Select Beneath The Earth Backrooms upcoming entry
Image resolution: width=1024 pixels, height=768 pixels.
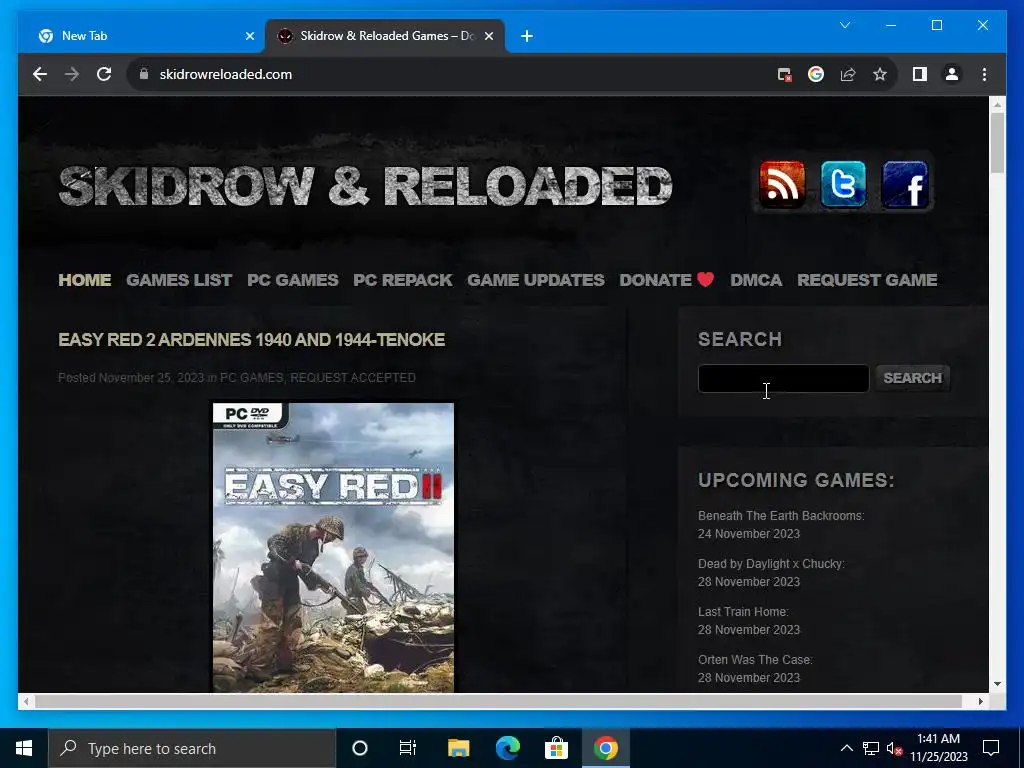tap(781, 524)
